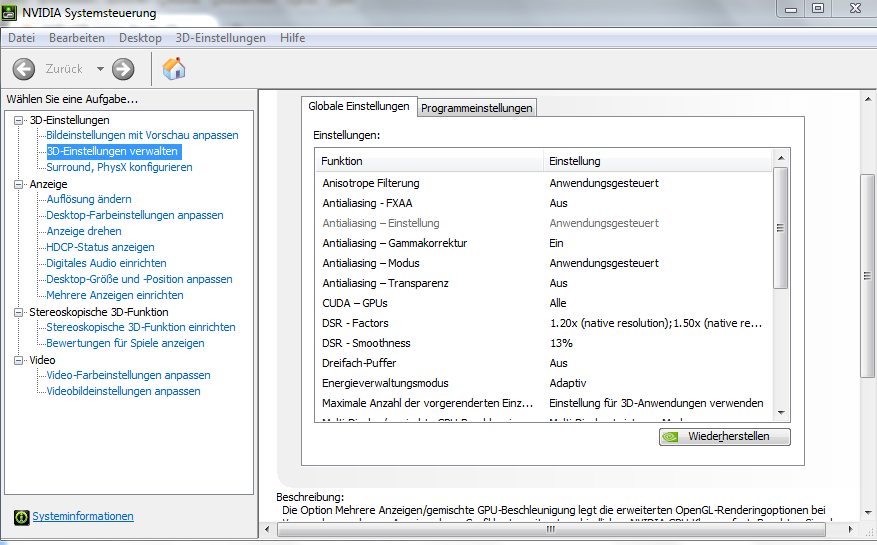Open Videobildeinstellungen anpassen
Viewport: 877px width, 545px height.
click(123, 391)
